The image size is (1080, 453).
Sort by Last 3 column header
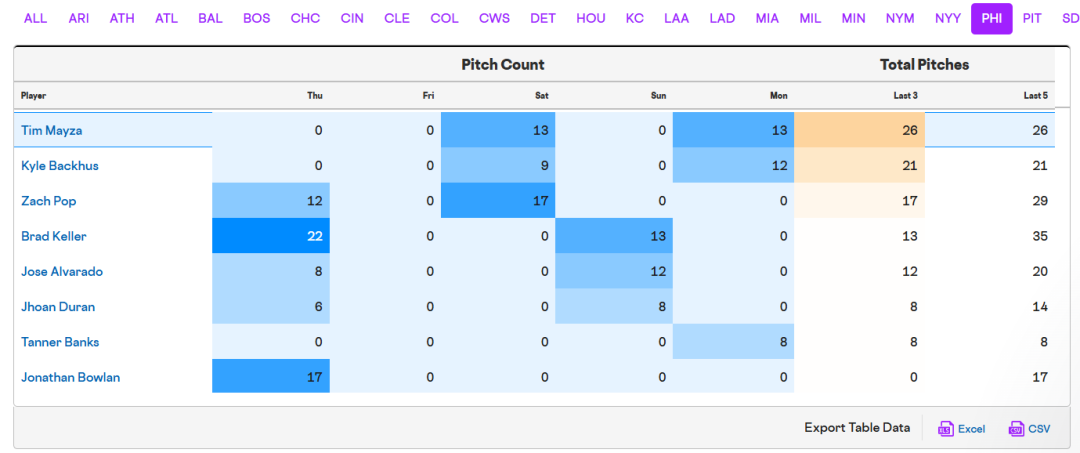[905, 96]
